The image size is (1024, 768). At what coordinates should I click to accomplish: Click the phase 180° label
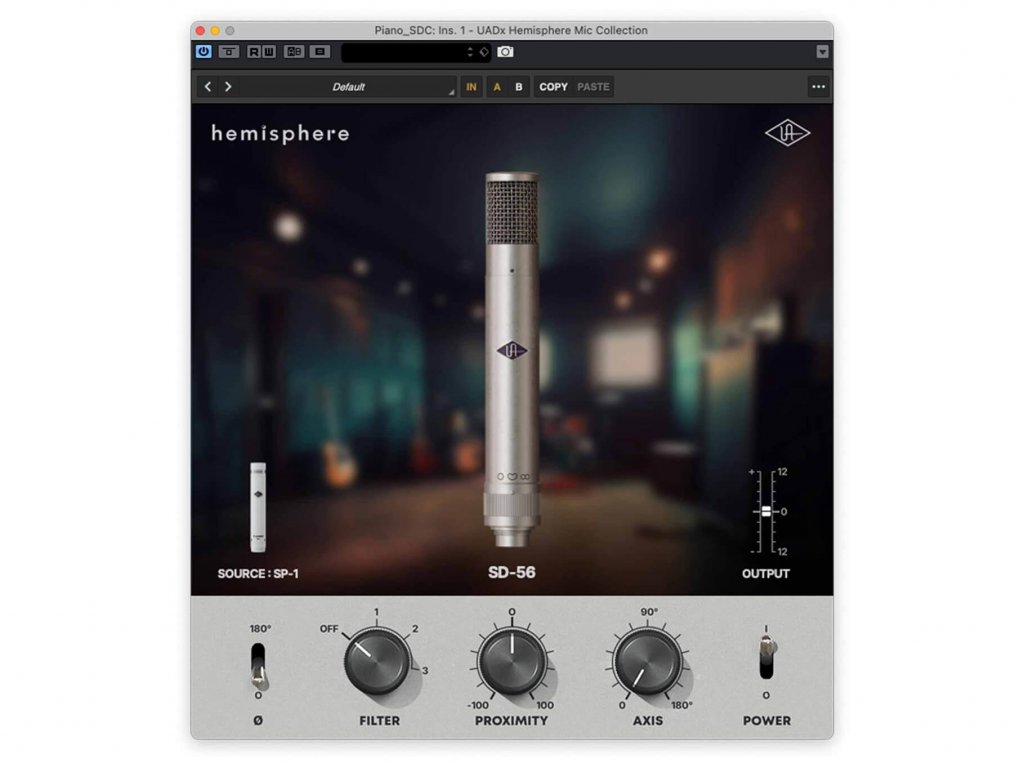[x=260, y=629]
